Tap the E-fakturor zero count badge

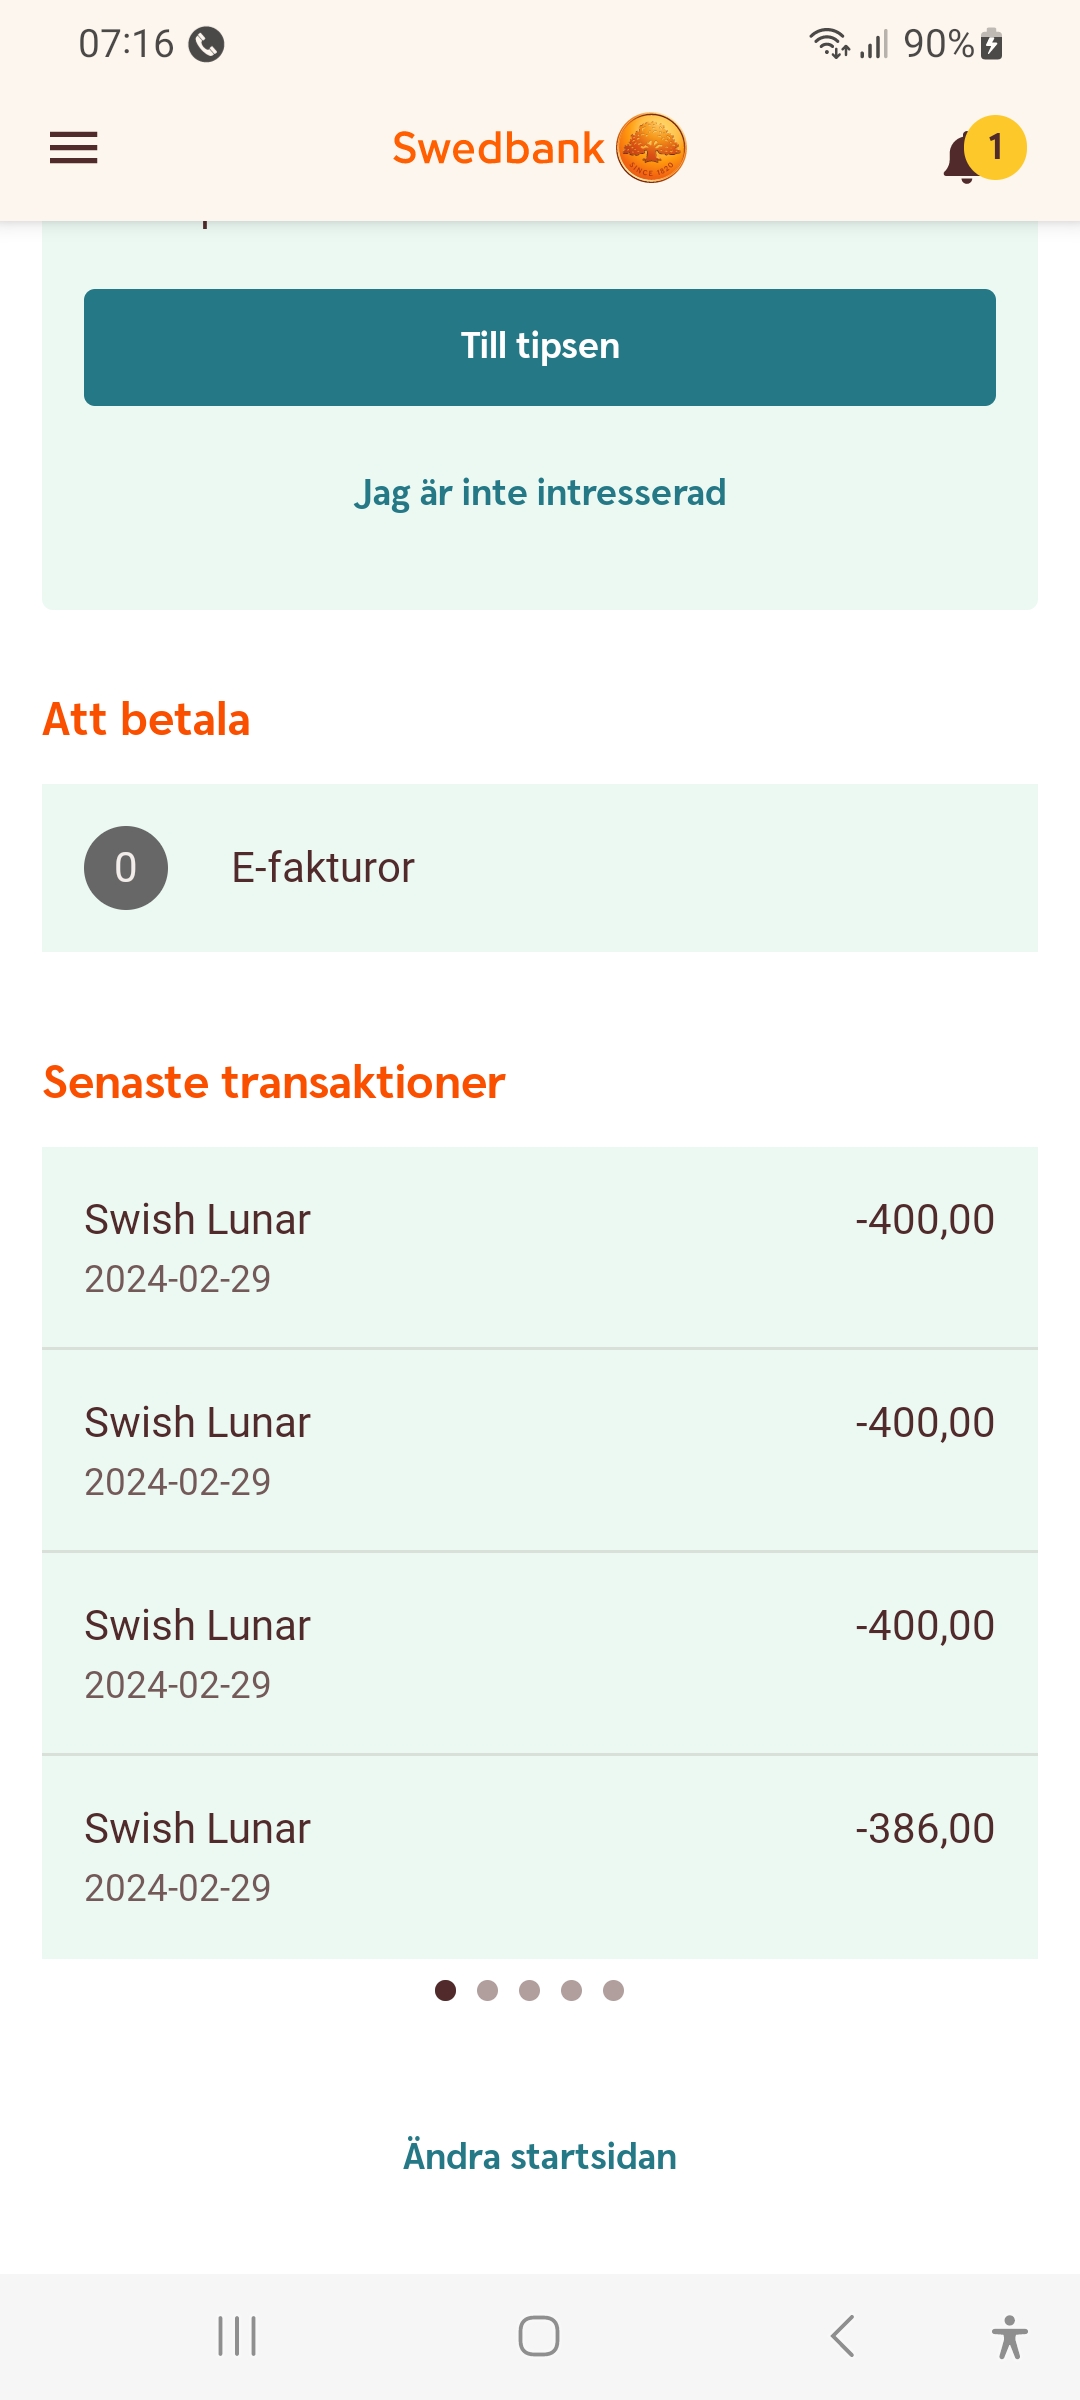pos(126,868)
